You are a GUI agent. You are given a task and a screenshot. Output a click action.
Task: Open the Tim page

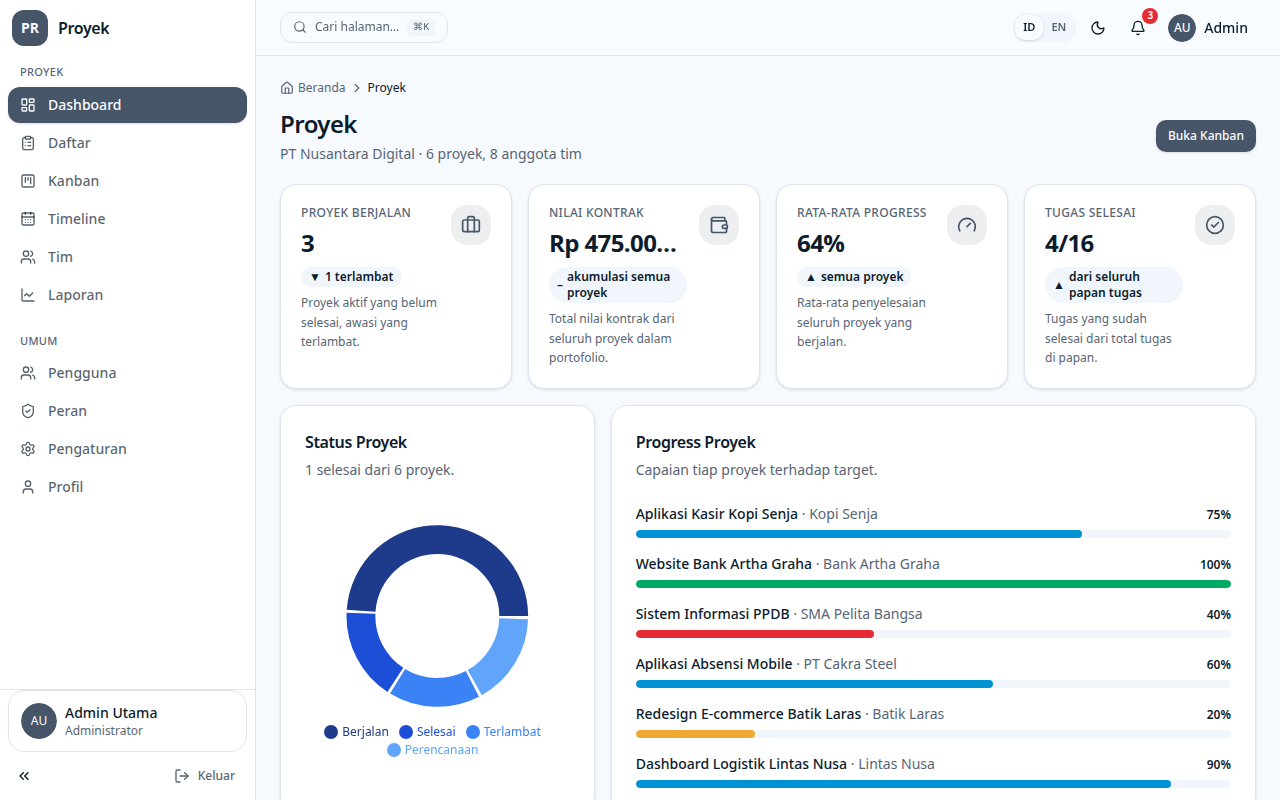pos(127,257)
